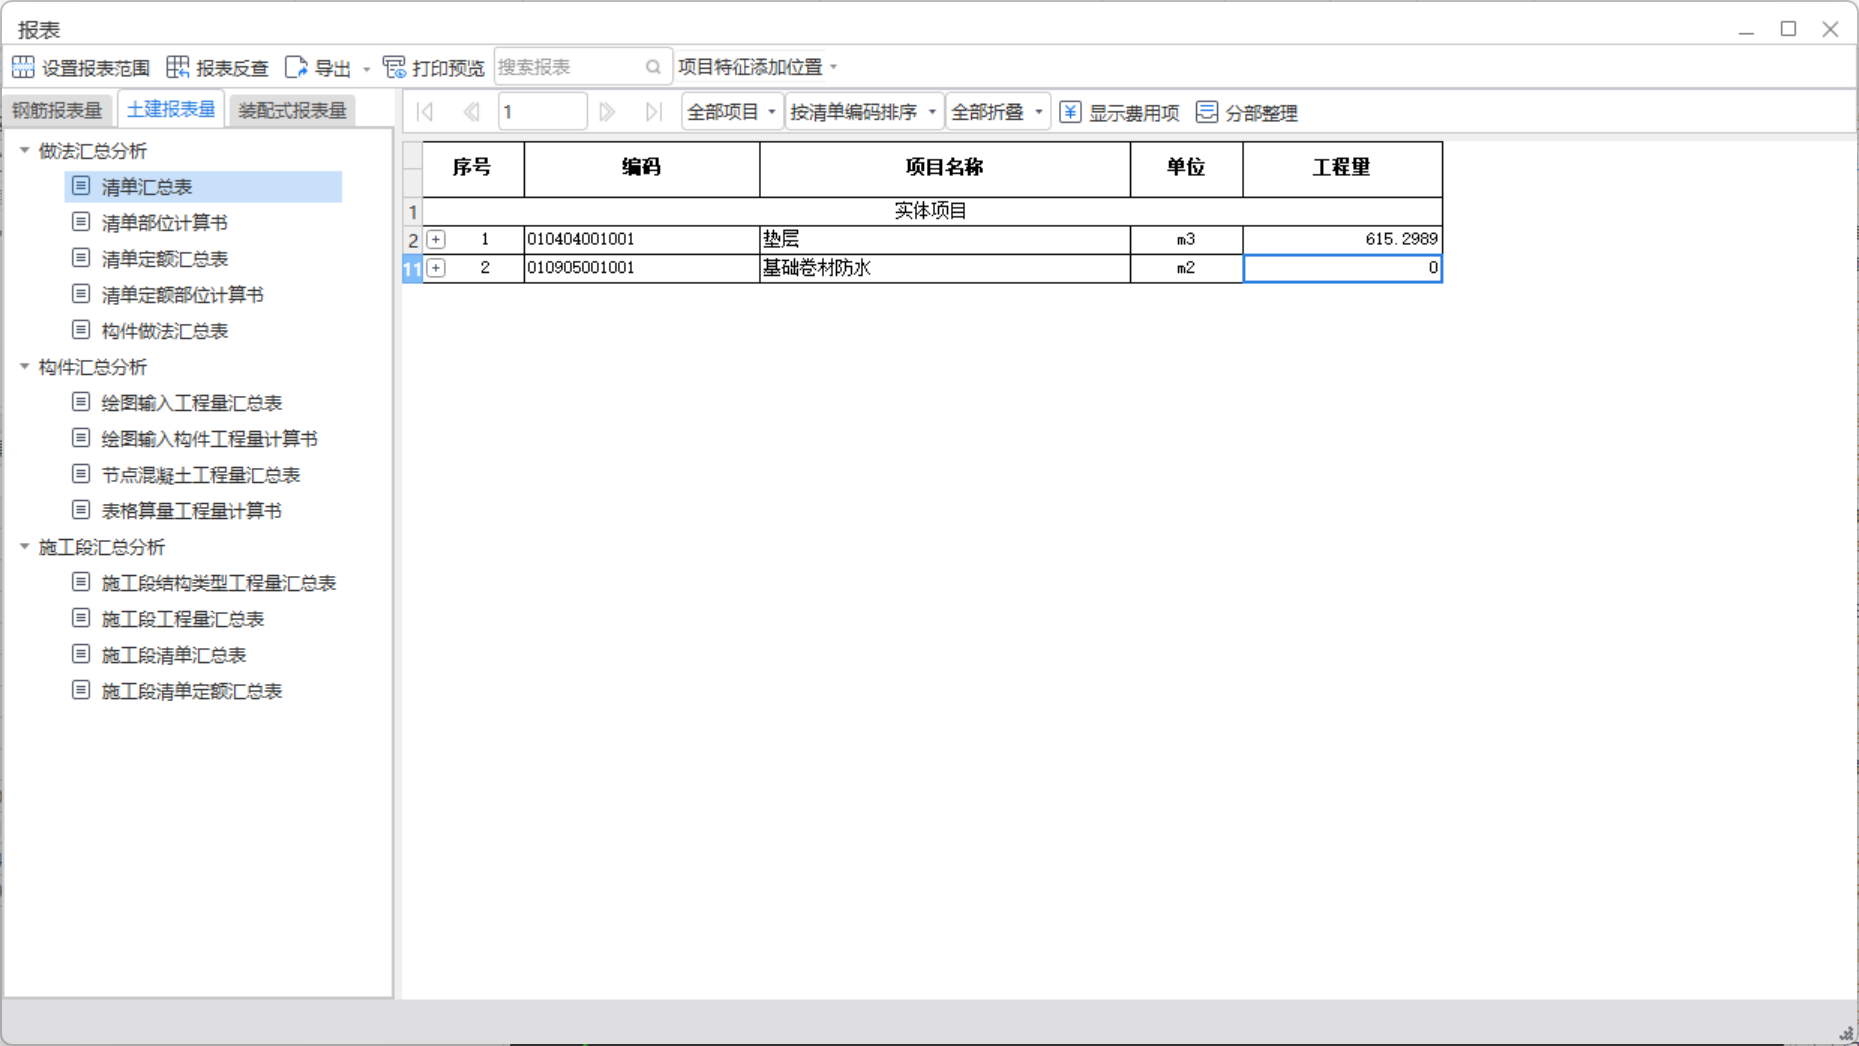
Task: Select 清单部位计算书 report
Action: click(x=164, y=223)
